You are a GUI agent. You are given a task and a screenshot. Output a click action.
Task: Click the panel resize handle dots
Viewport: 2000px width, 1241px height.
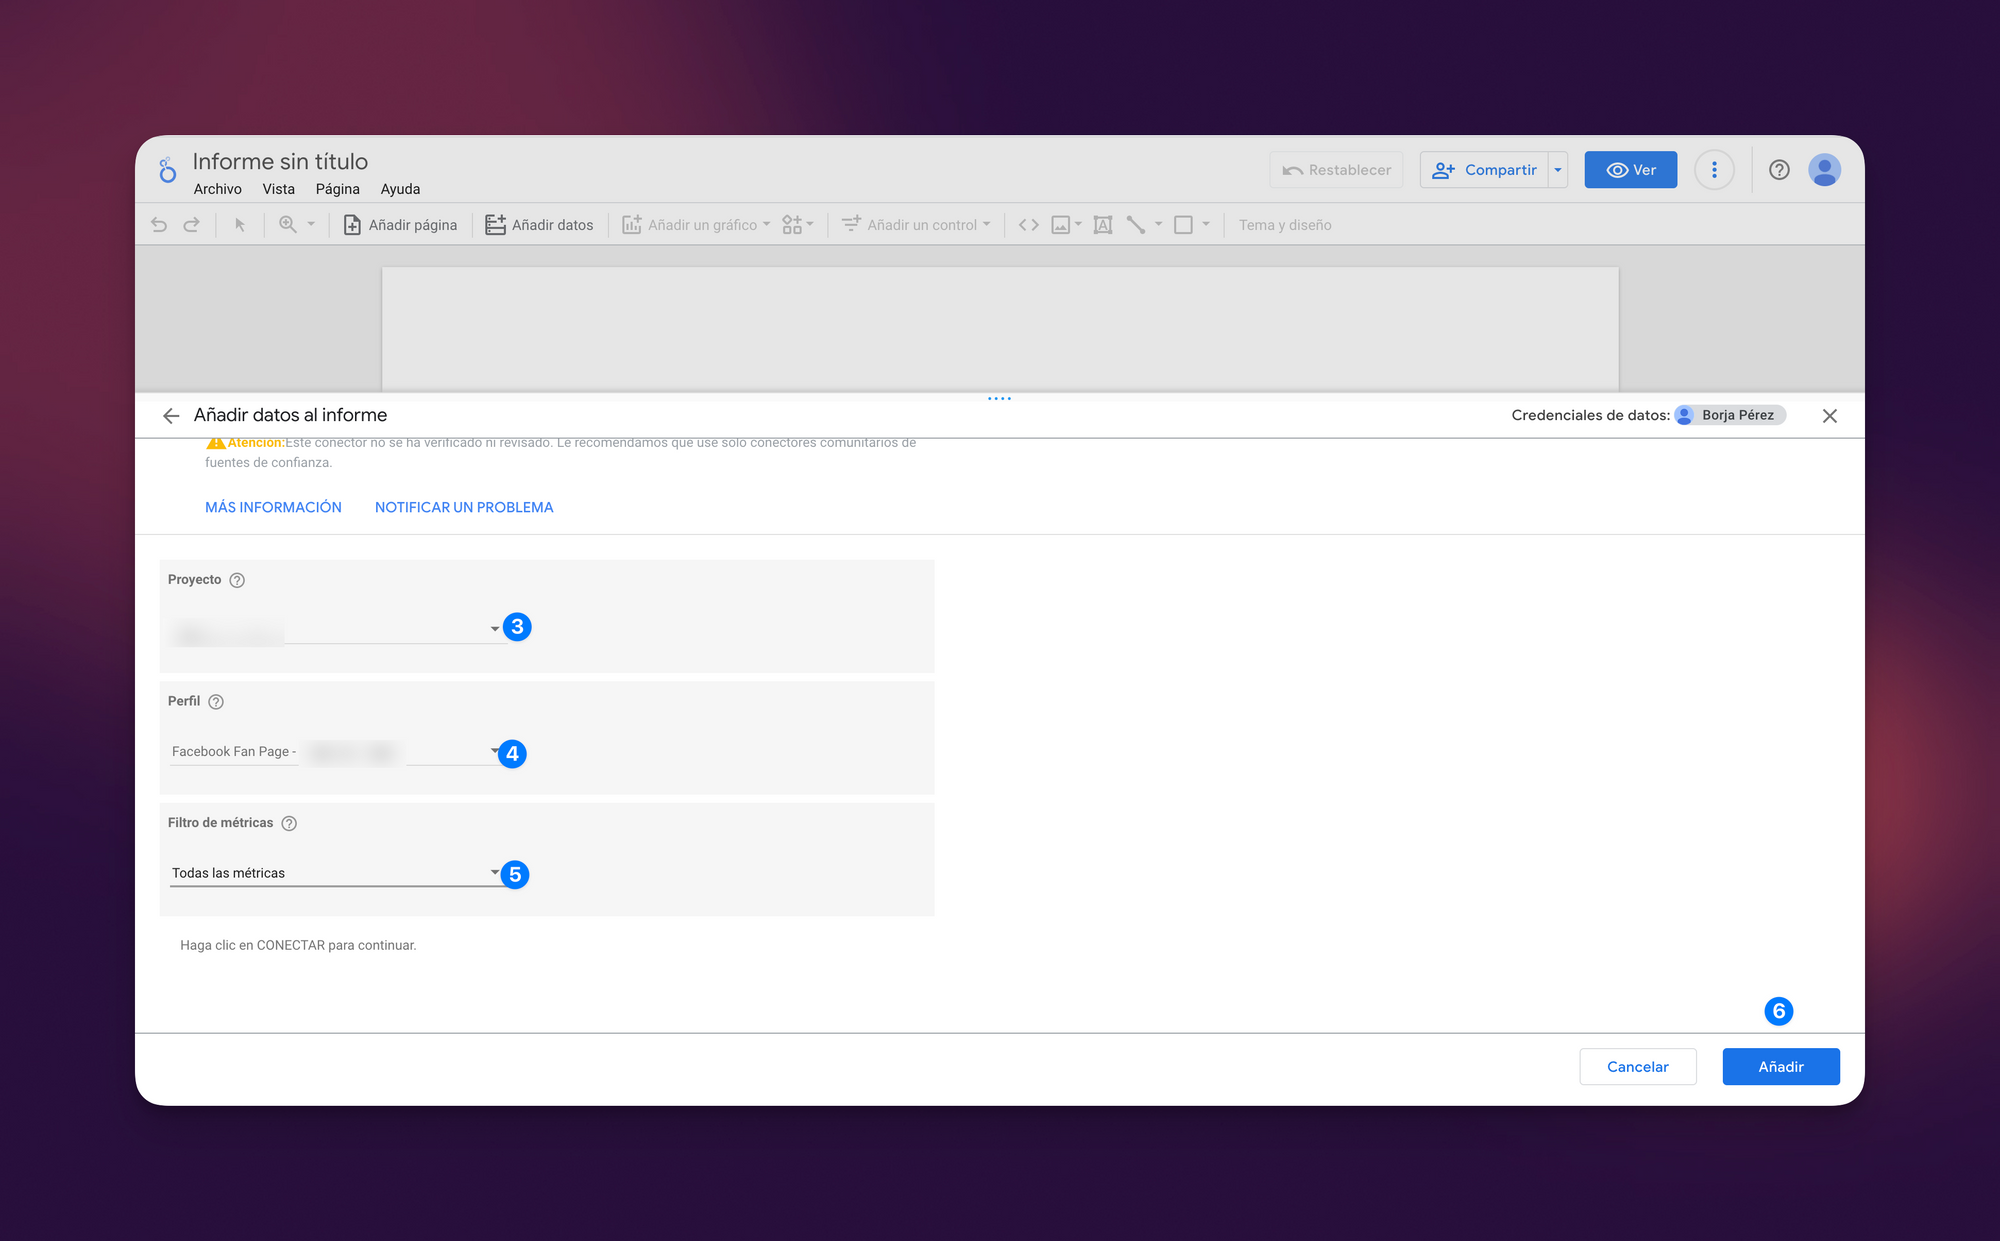[999, 398]
